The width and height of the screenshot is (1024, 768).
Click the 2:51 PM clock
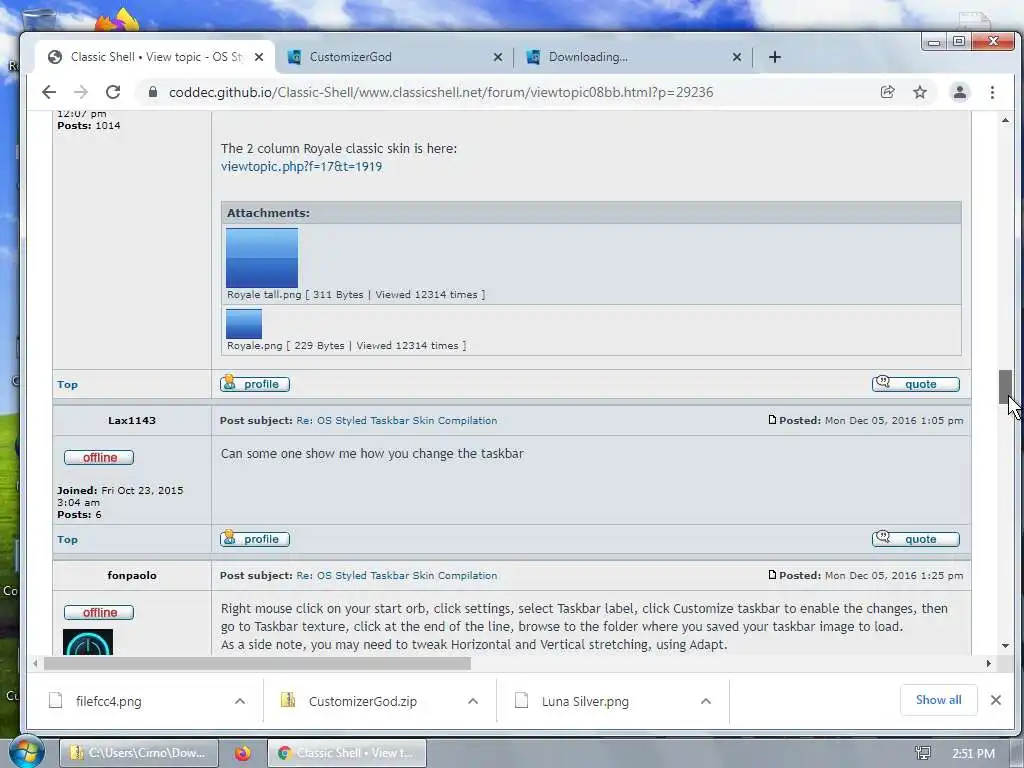973,754
